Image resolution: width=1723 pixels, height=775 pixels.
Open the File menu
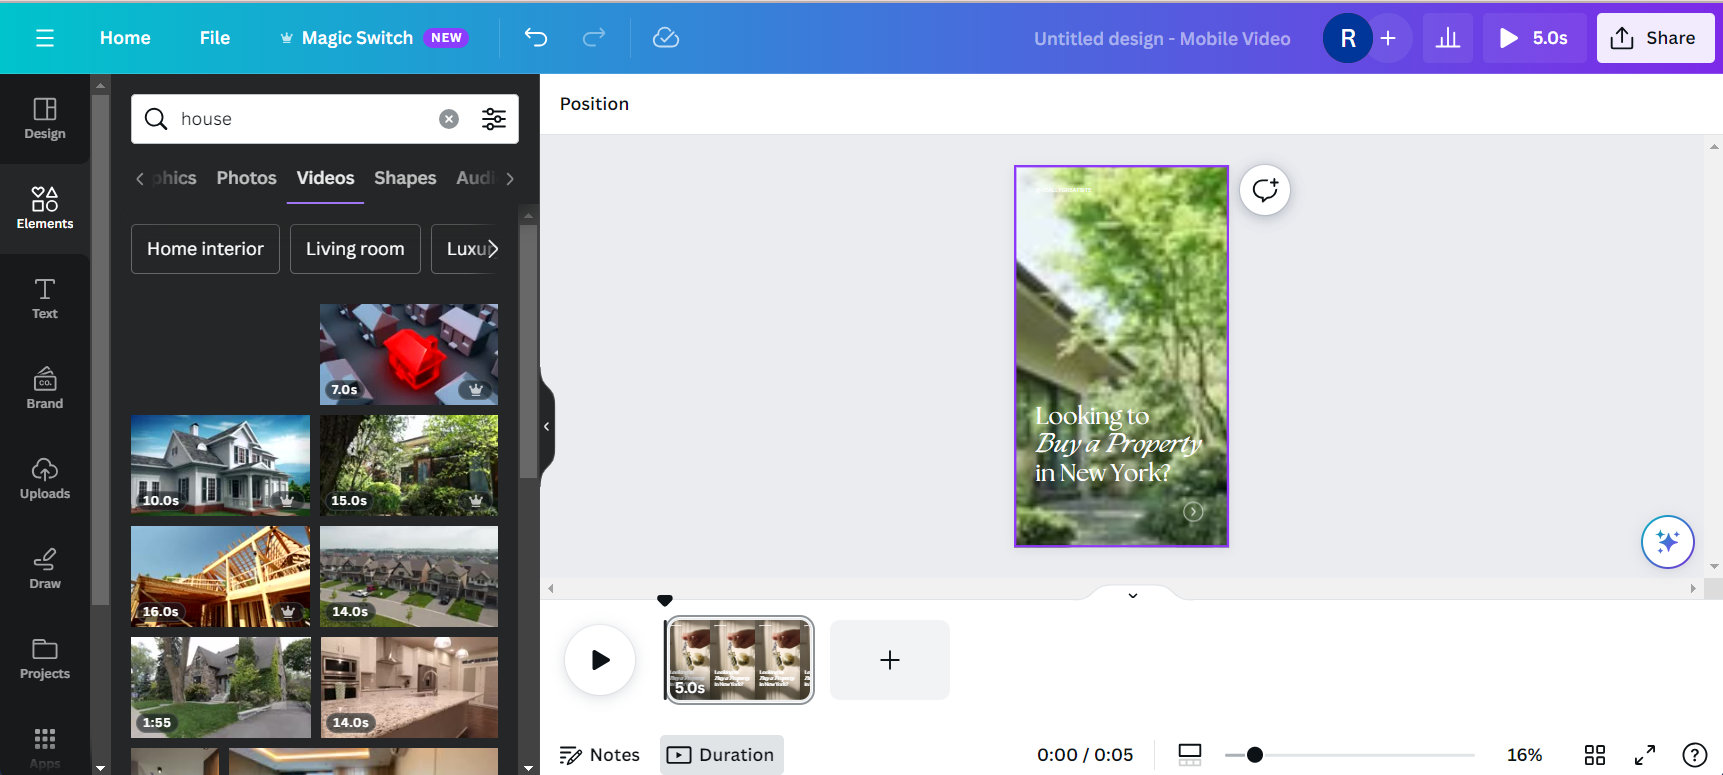coord(215,38)
